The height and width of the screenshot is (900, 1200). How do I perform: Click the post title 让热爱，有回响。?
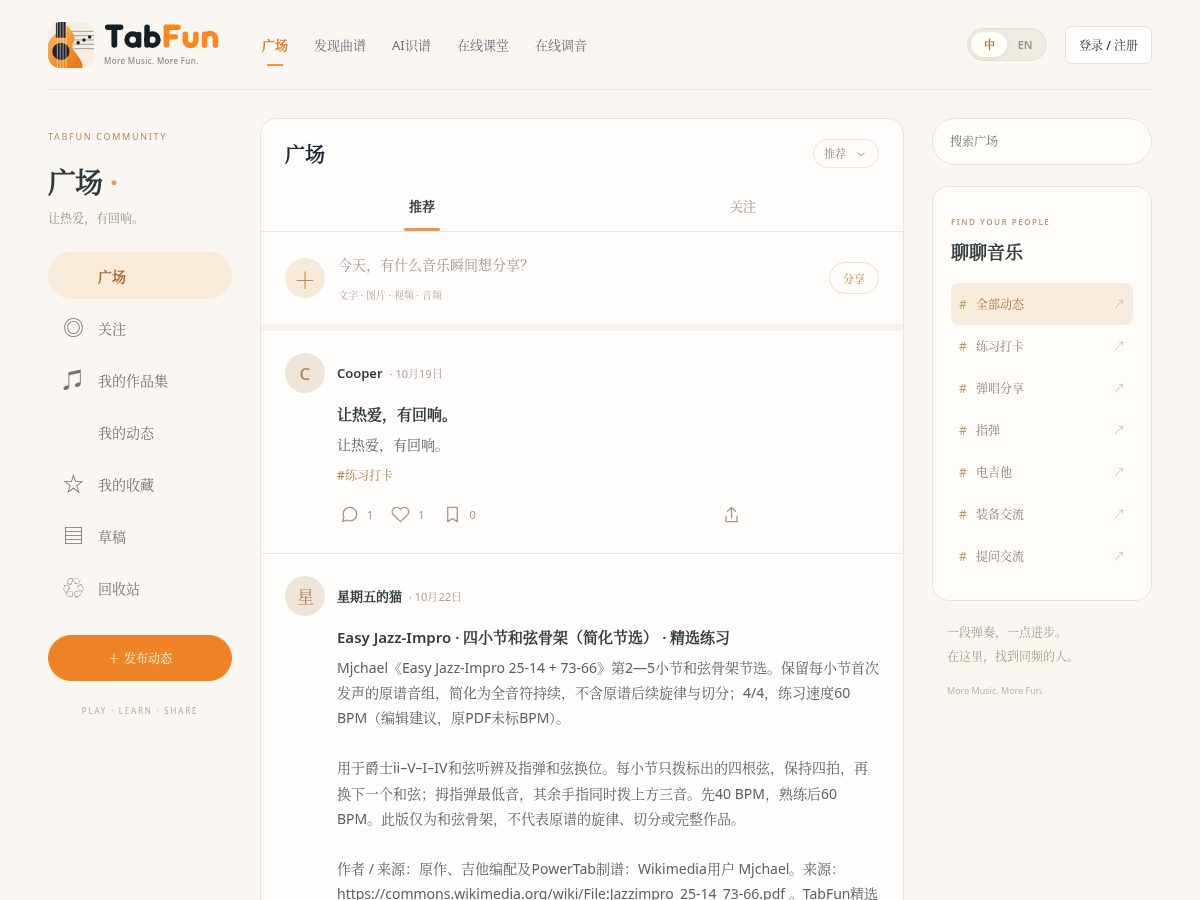(x=395, y=414)
